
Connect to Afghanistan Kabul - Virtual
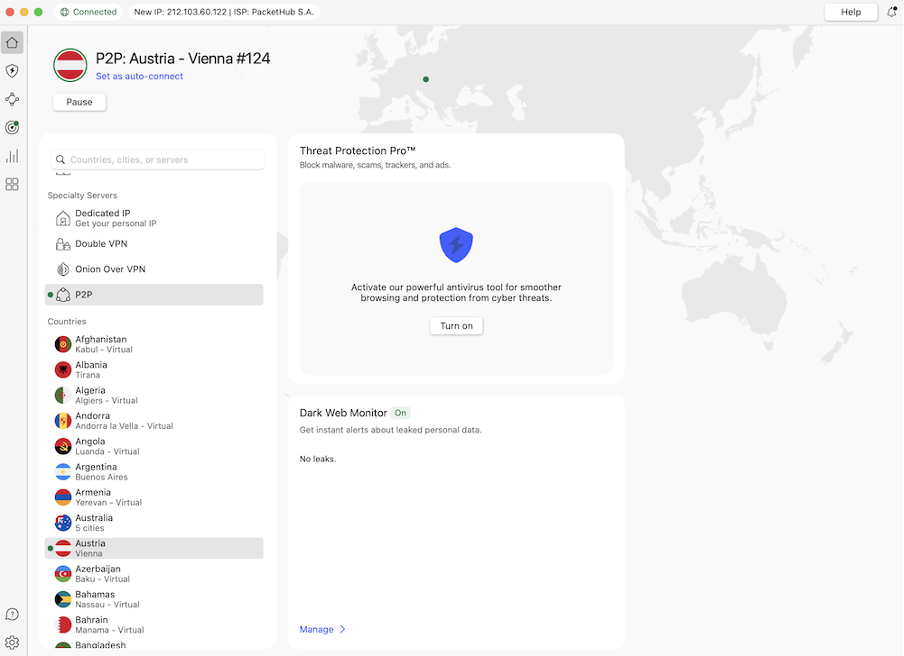154,344
